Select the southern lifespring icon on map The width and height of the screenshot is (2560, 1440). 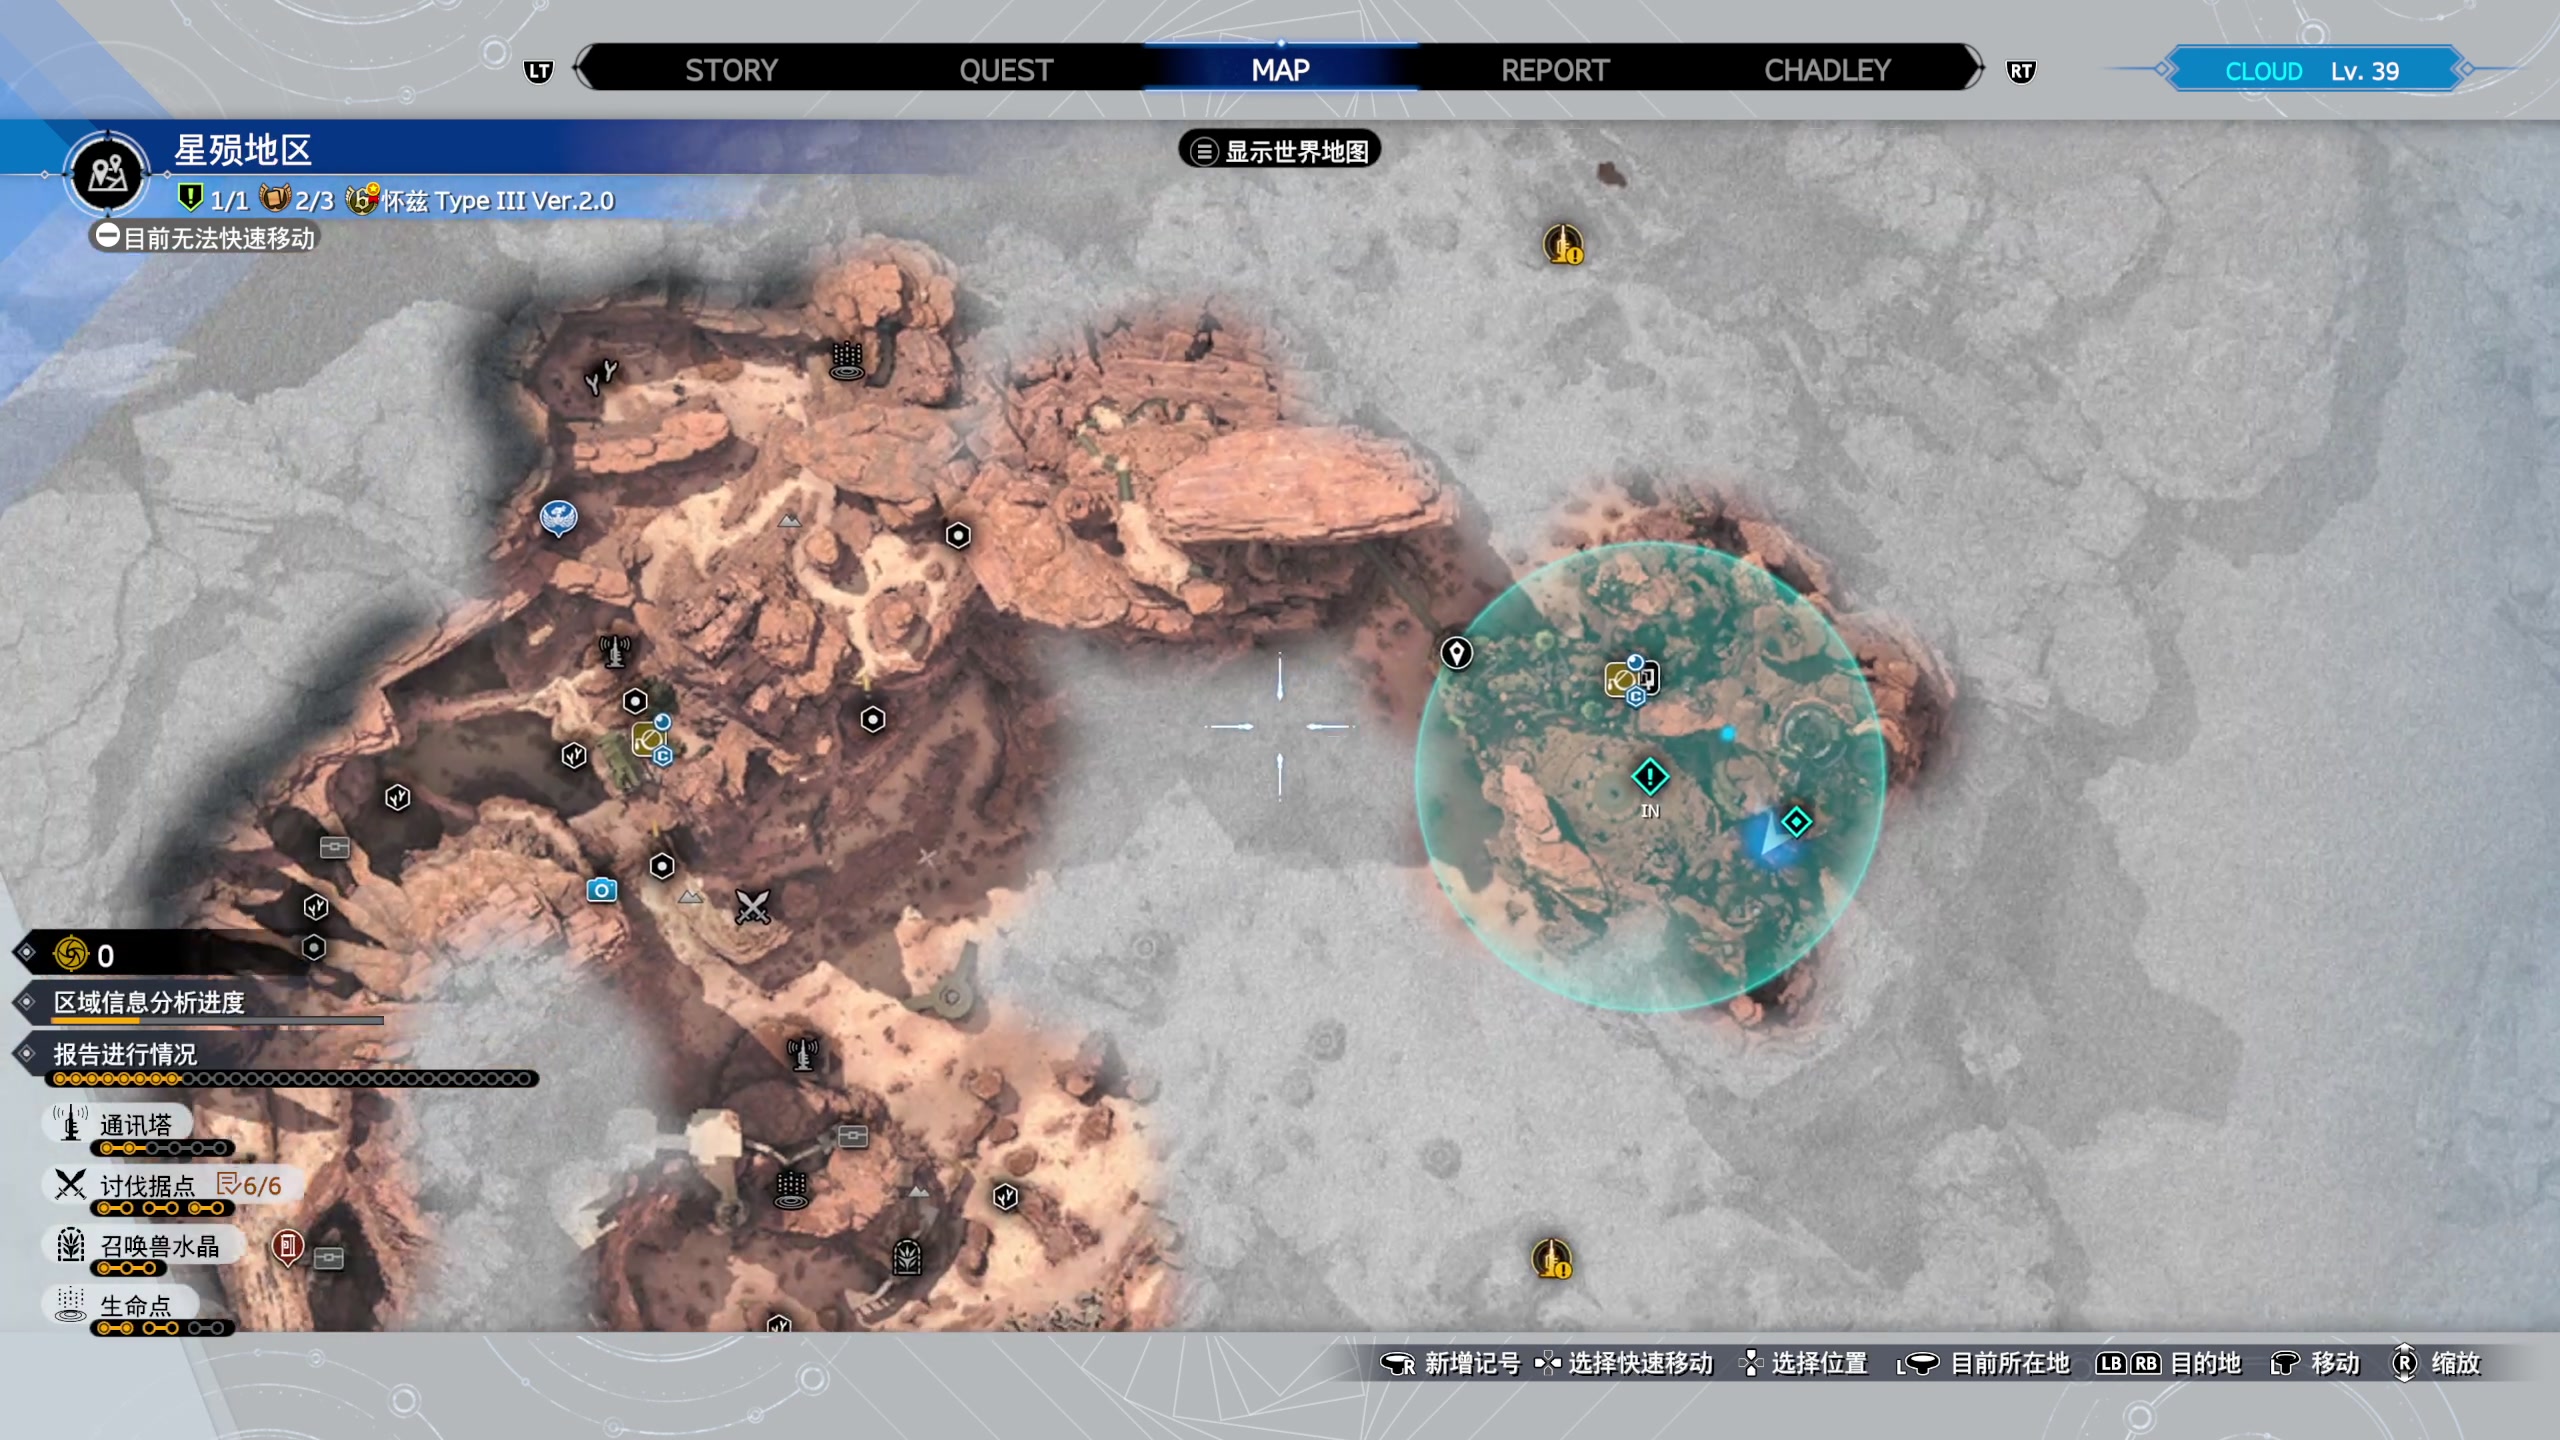point(791,1190)
